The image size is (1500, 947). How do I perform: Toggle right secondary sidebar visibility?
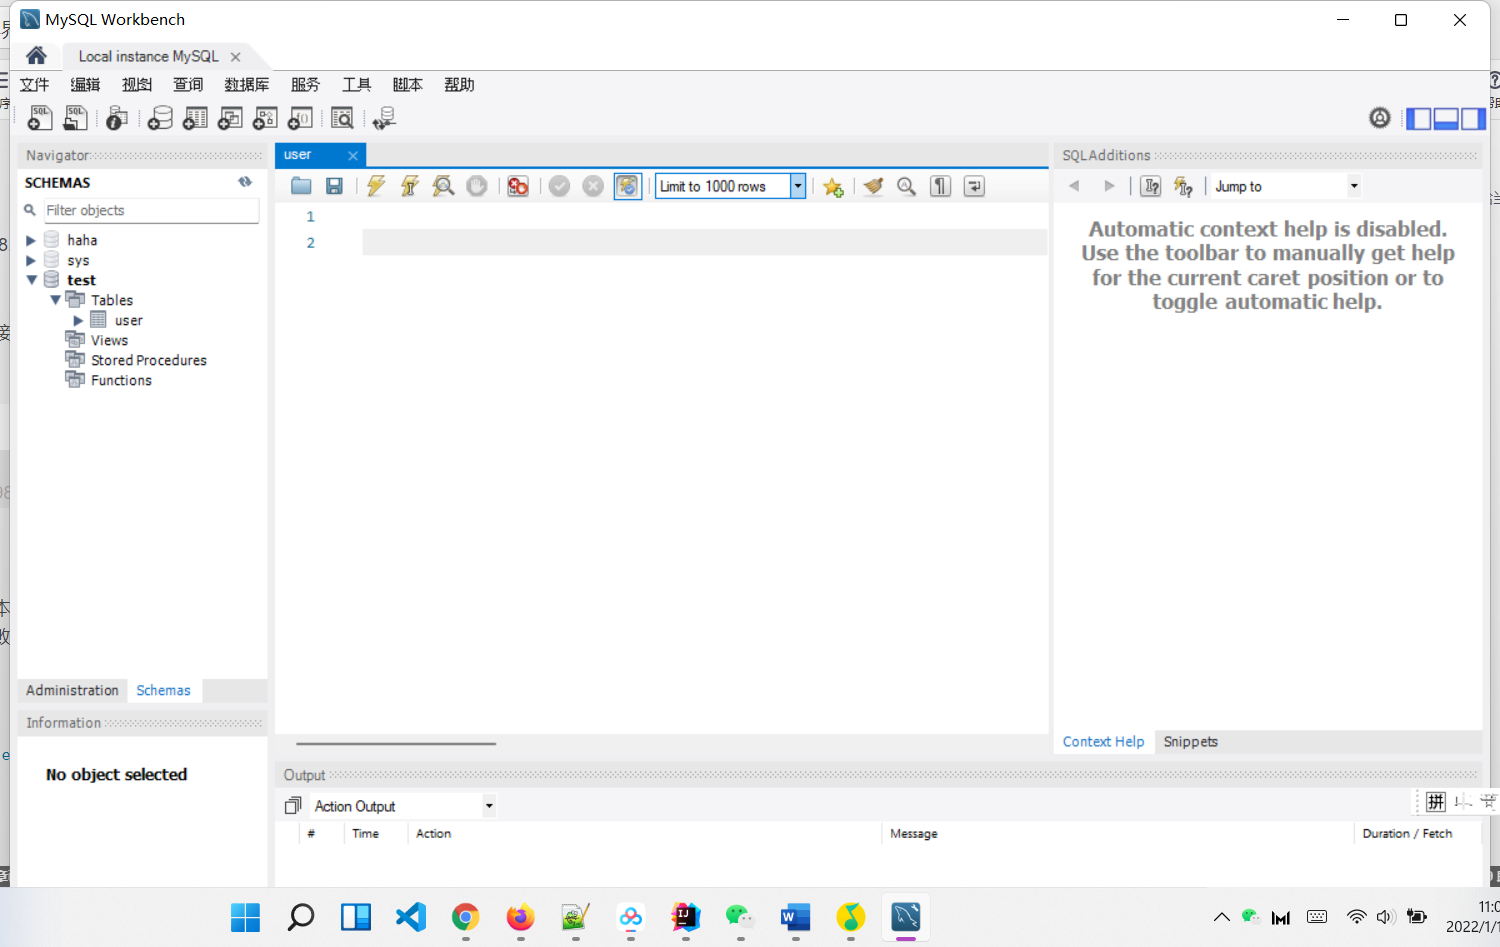tap(1473, 119)
